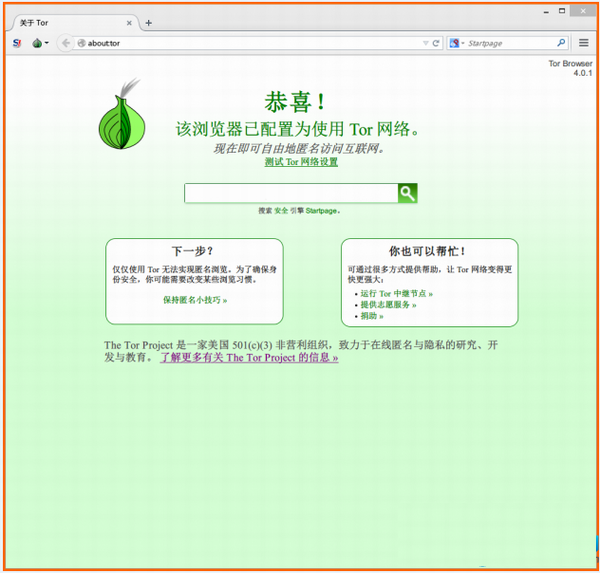
Task: Maximize the browser window
Action: [x=562, y=11]
